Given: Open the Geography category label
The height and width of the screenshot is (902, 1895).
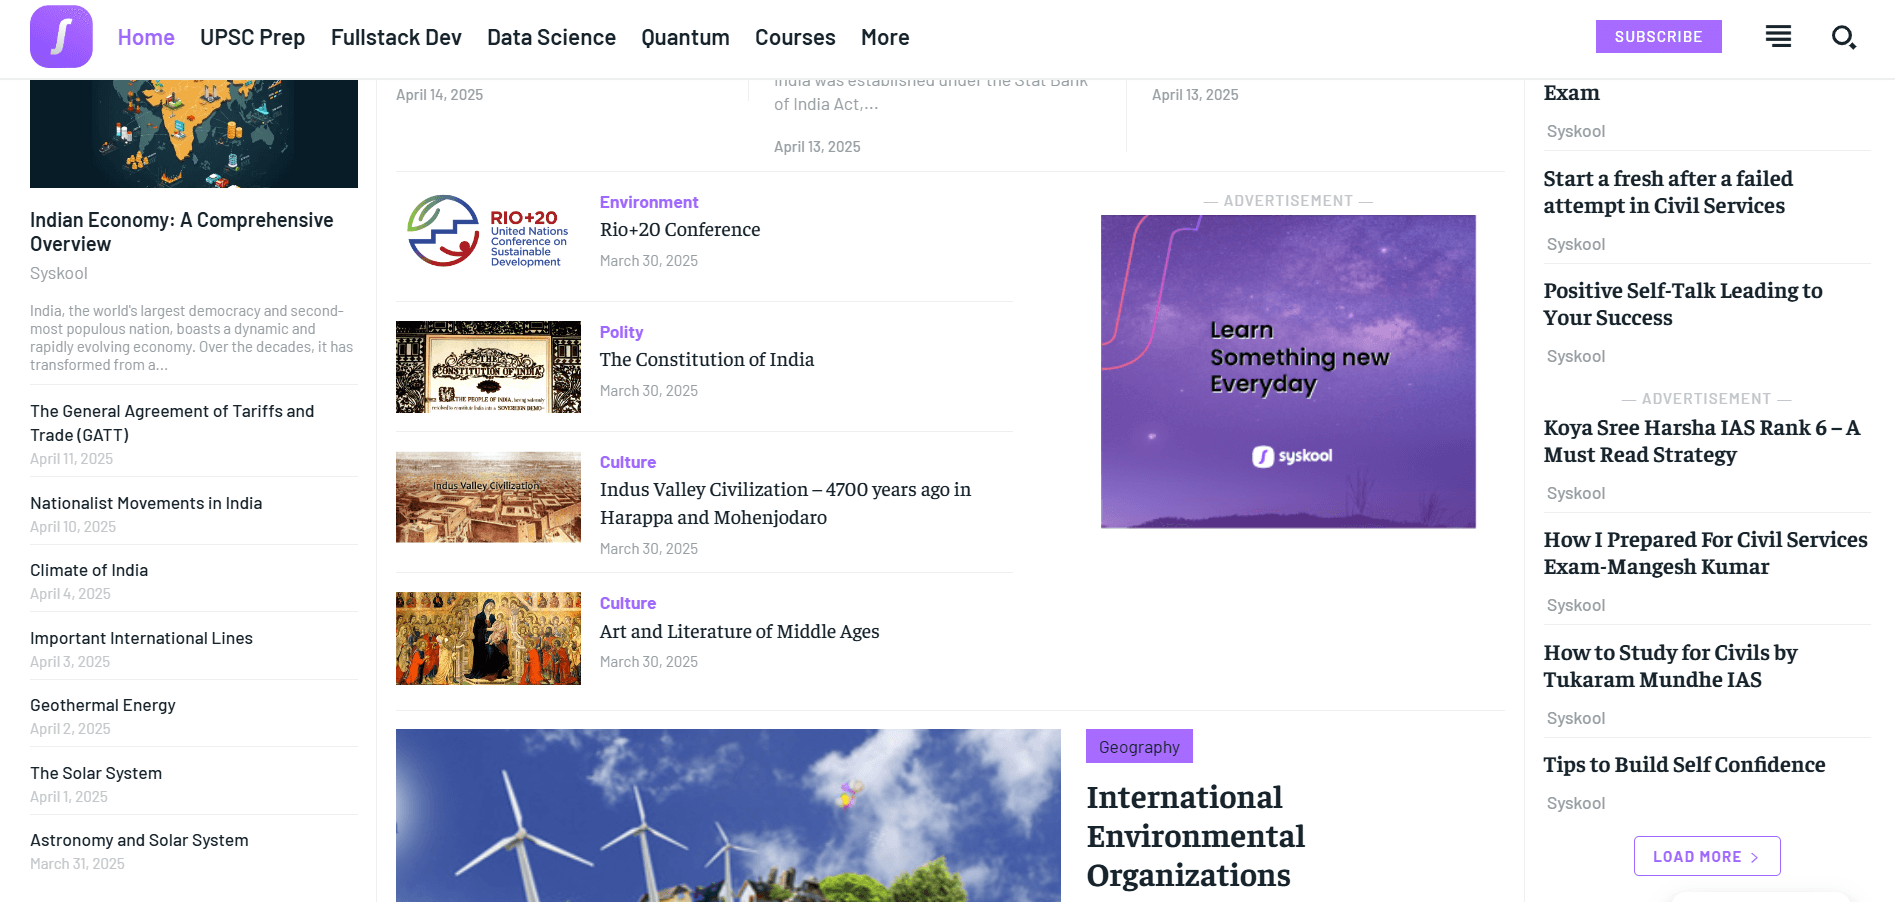Looking at the screenshot, I should (1138, 746).
